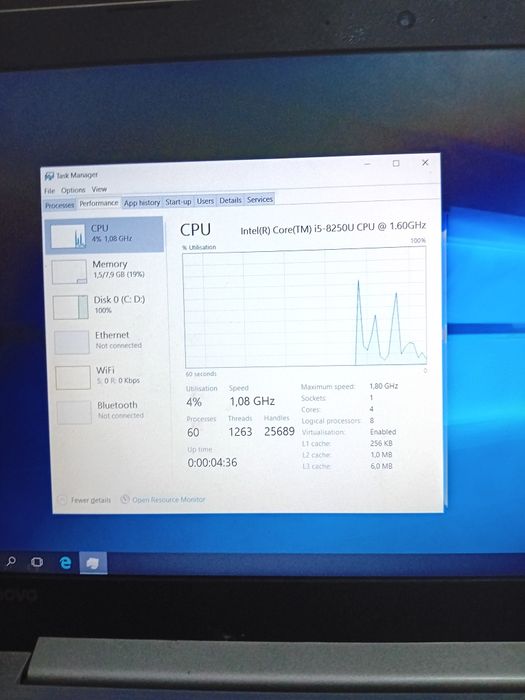The height and width of the screenshot is (700, 525).
Task: Switch to the Processes tab
Action: tap(59, 205)
